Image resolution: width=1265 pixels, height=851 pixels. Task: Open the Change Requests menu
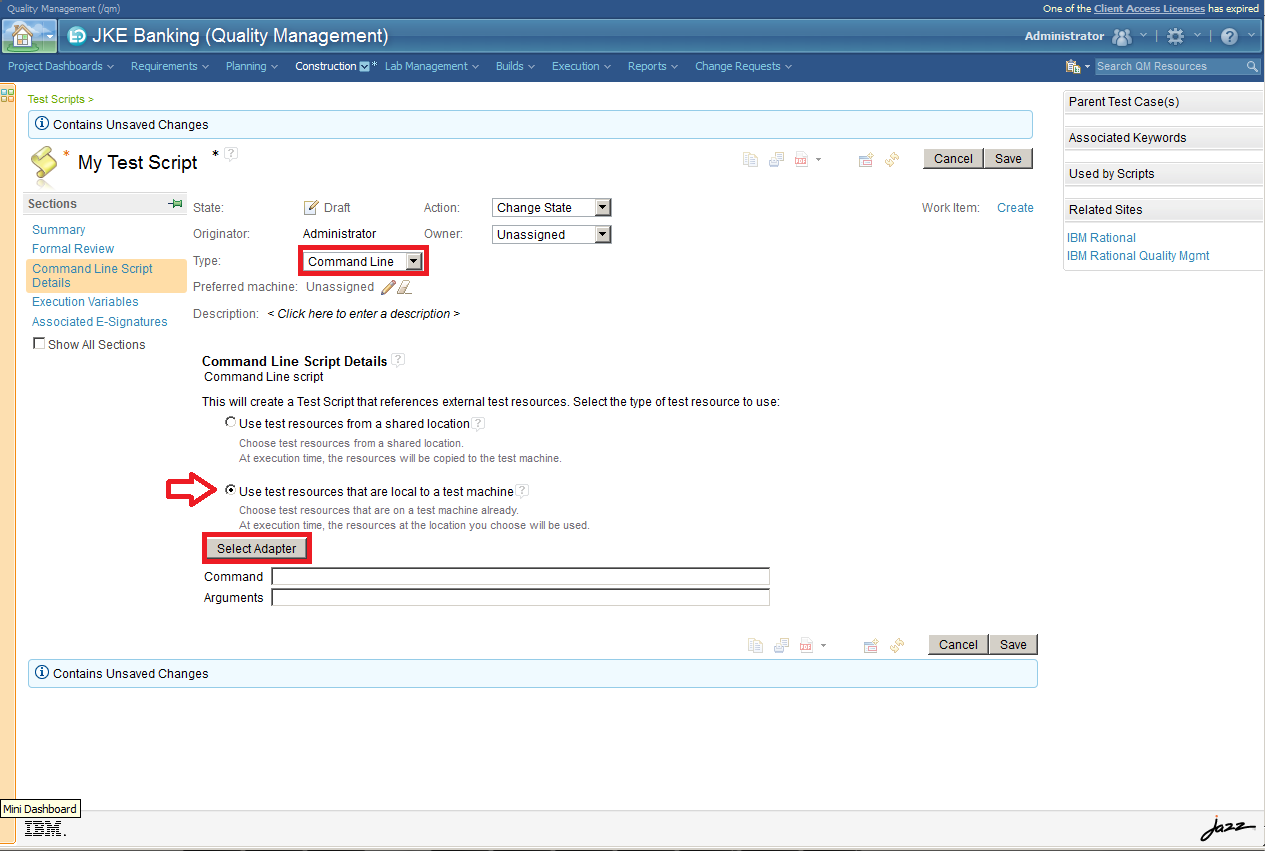pos(744,66)
